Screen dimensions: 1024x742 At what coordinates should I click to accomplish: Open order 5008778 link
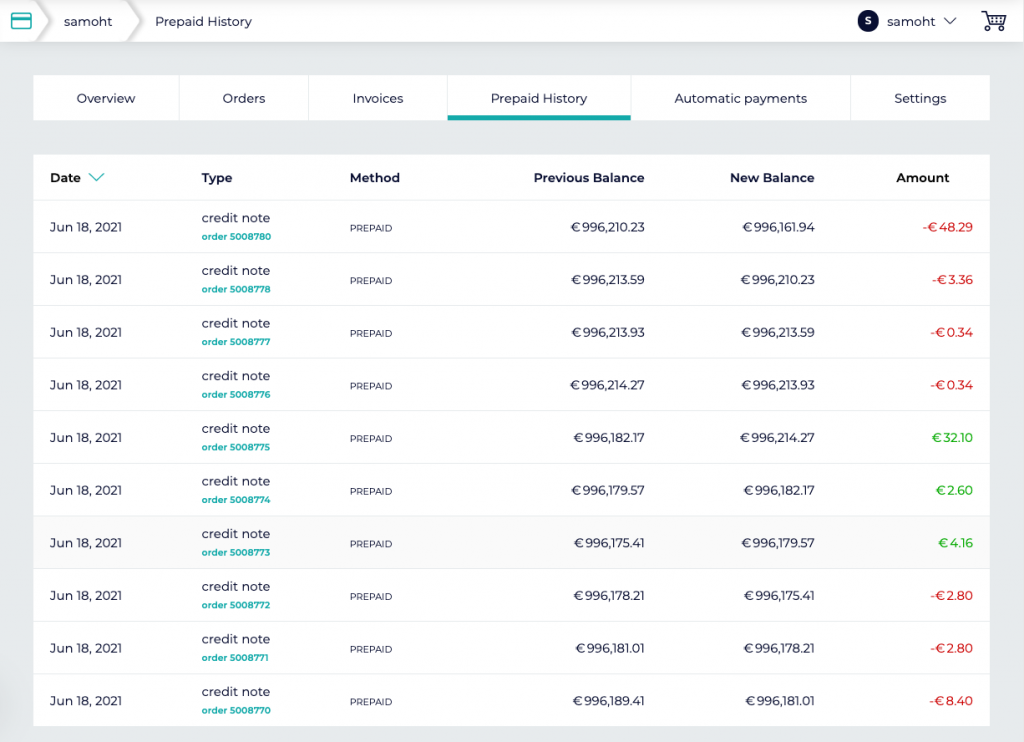pyautogui.click(x=236, y=290)
